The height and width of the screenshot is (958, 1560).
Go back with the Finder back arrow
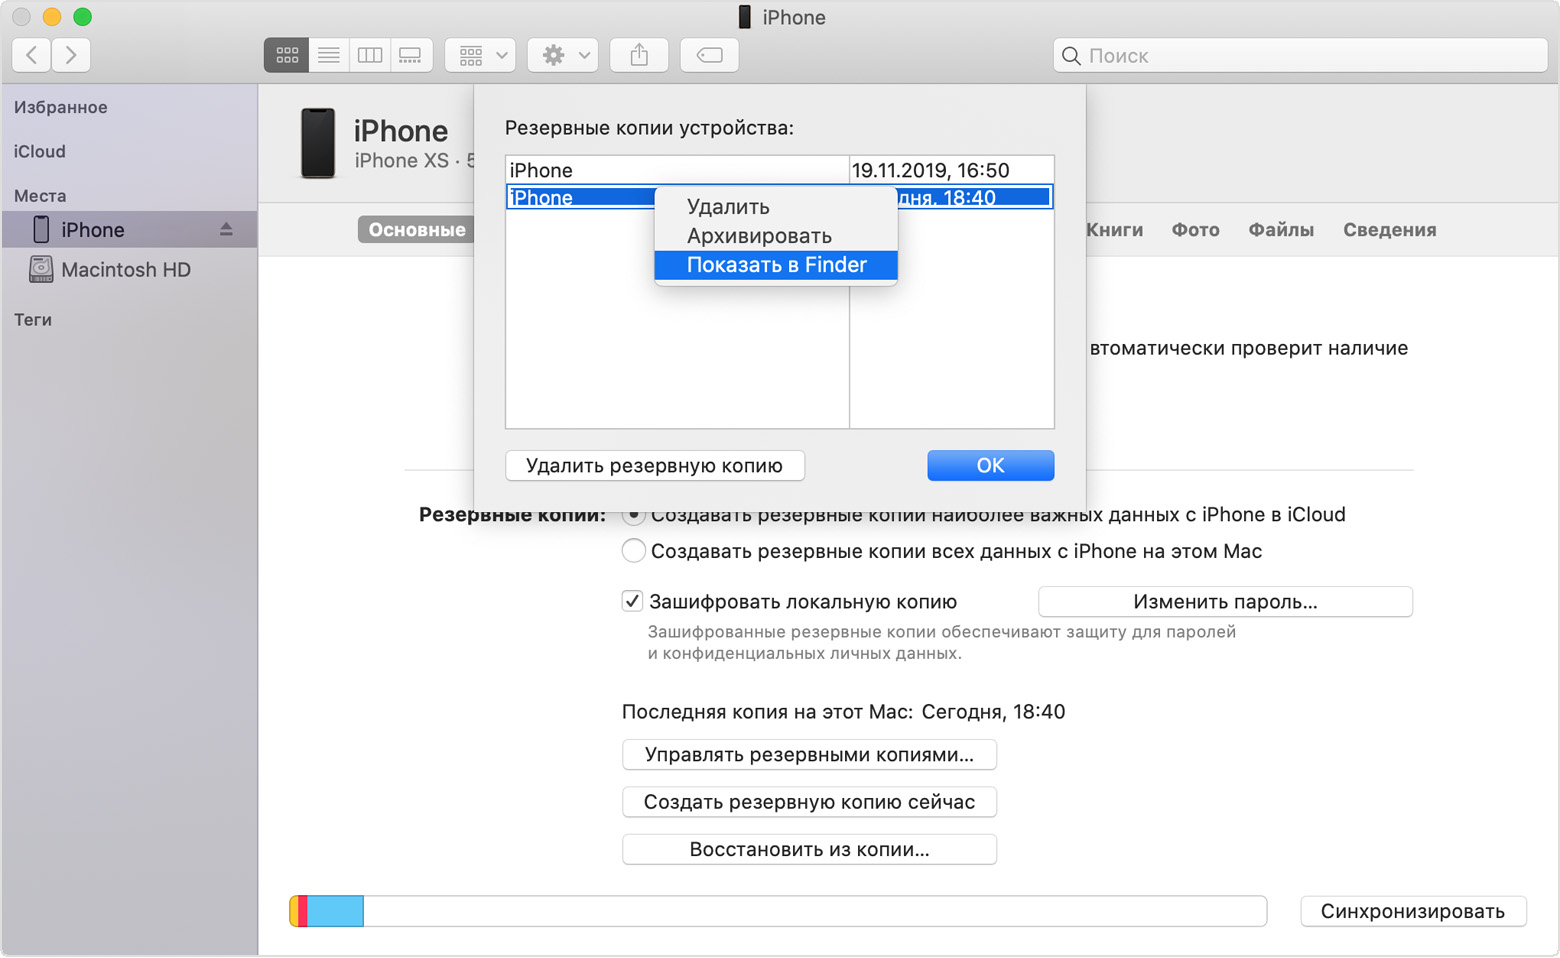click(x=32, y=55)
